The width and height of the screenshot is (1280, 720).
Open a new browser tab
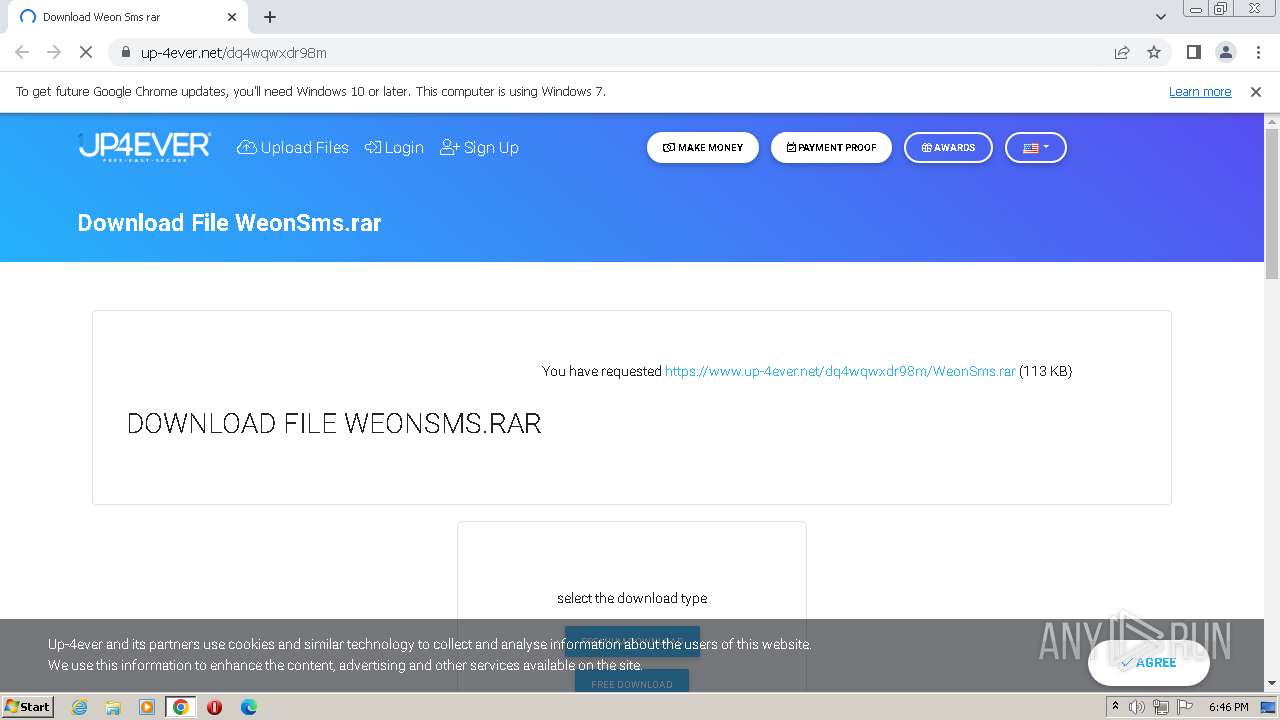270,17
